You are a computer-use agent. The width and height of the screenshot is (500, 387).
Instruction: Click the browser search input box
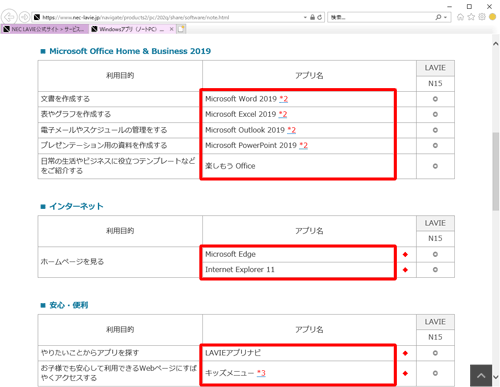(381, 17)
